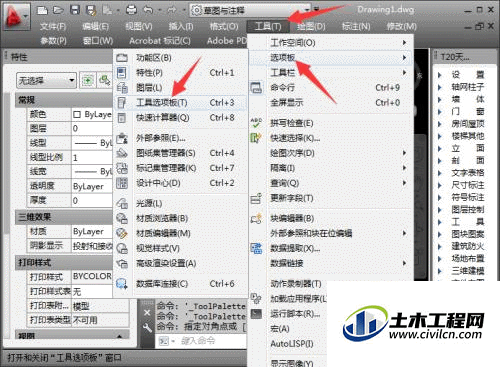Click the toggle PICKADD icon in Properties panel

88,80
